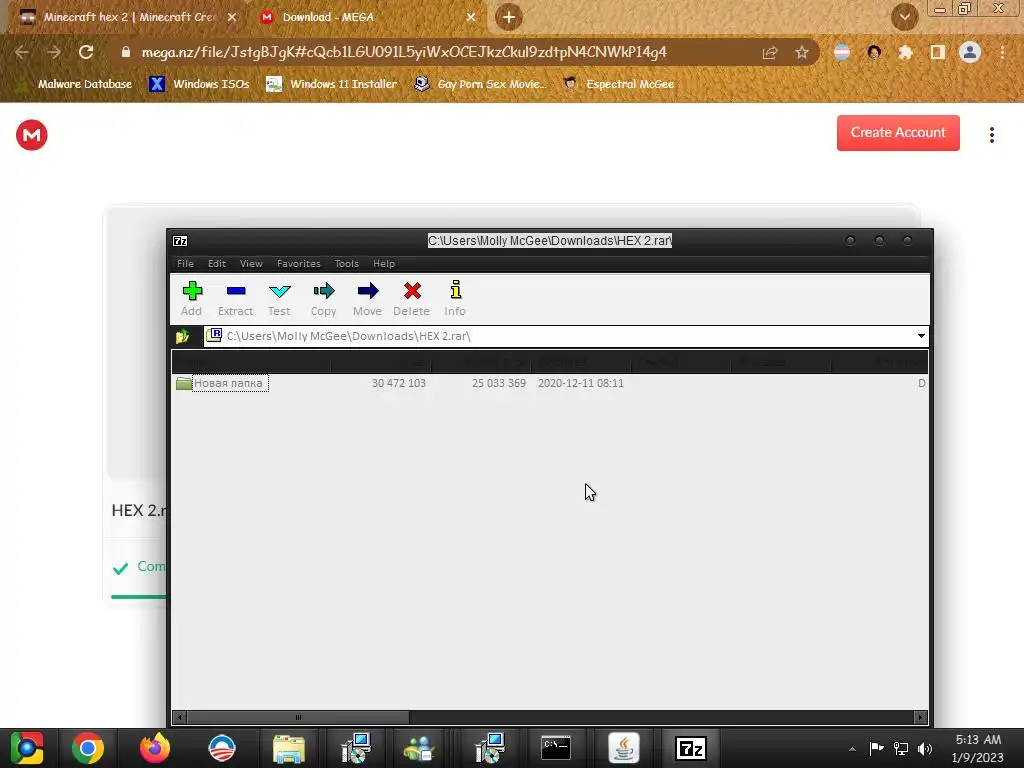Open the 7-Zip Edit menu

point(217,264)
